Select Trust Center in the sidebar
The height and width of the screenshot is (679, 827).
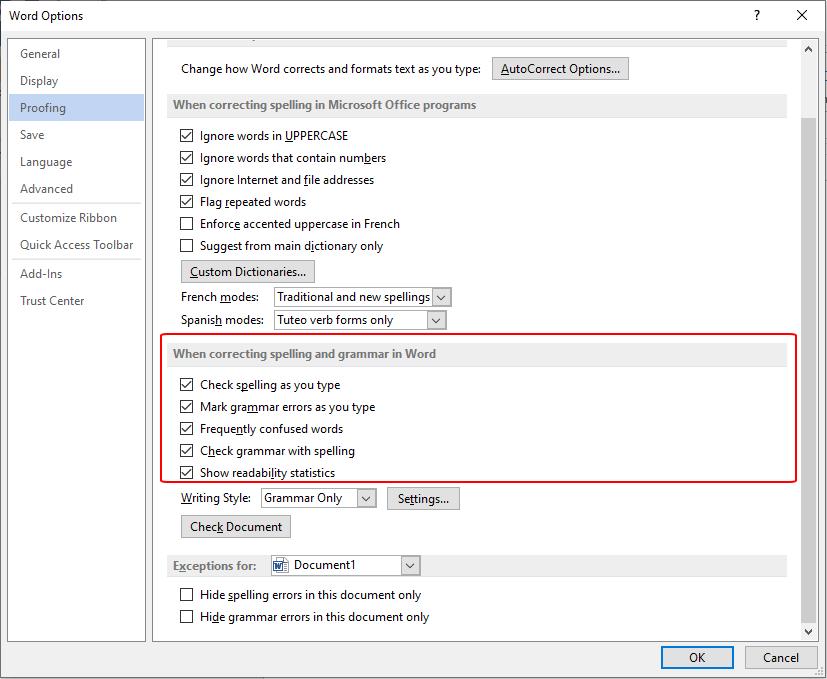[x=52, y=301]
